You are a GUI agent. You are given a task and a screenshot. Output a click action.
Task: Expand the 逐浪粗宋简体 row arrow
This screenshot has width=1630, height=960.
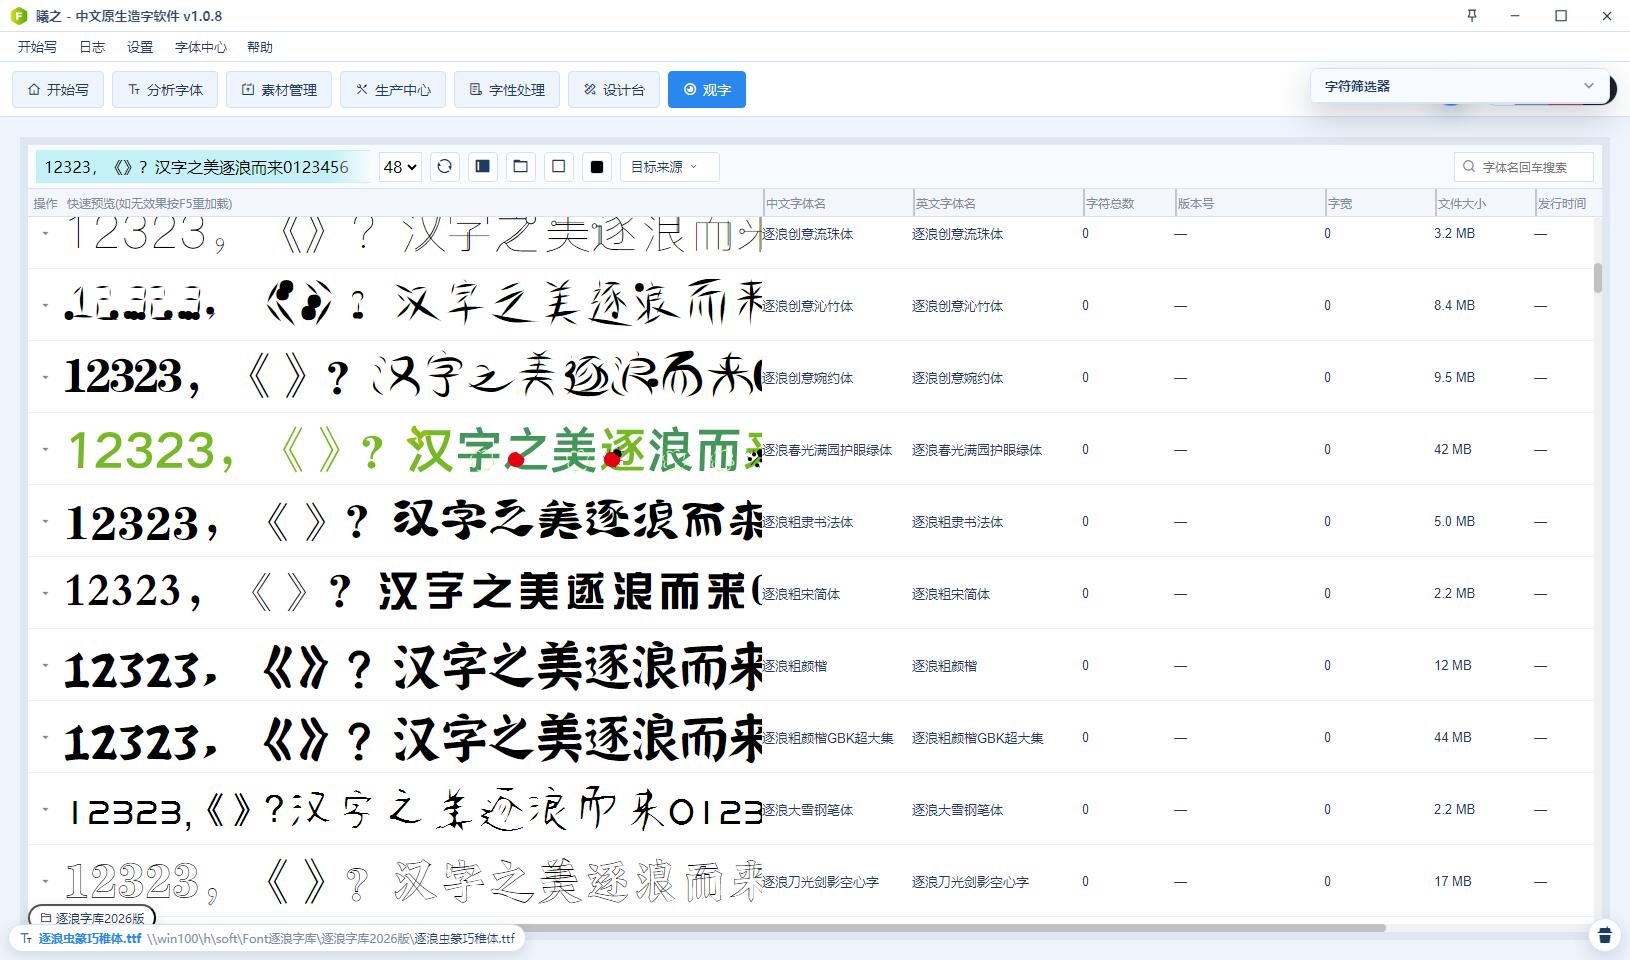point(45,593)
